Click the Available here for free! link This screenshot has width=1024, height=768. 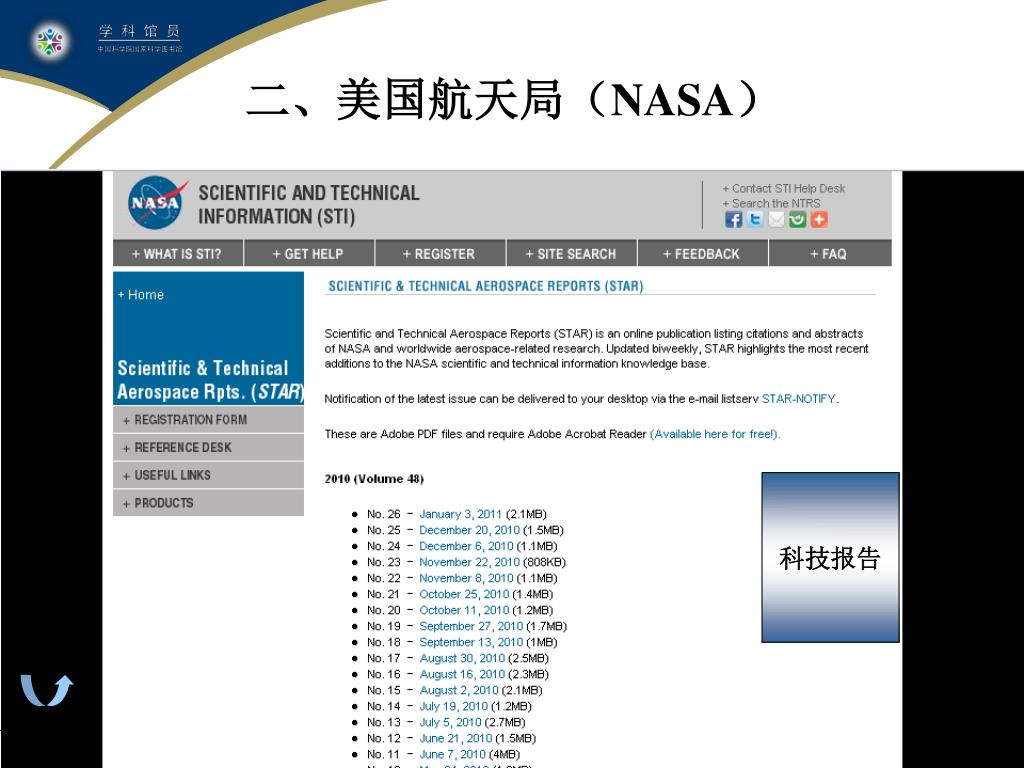[x=715, y=434]
